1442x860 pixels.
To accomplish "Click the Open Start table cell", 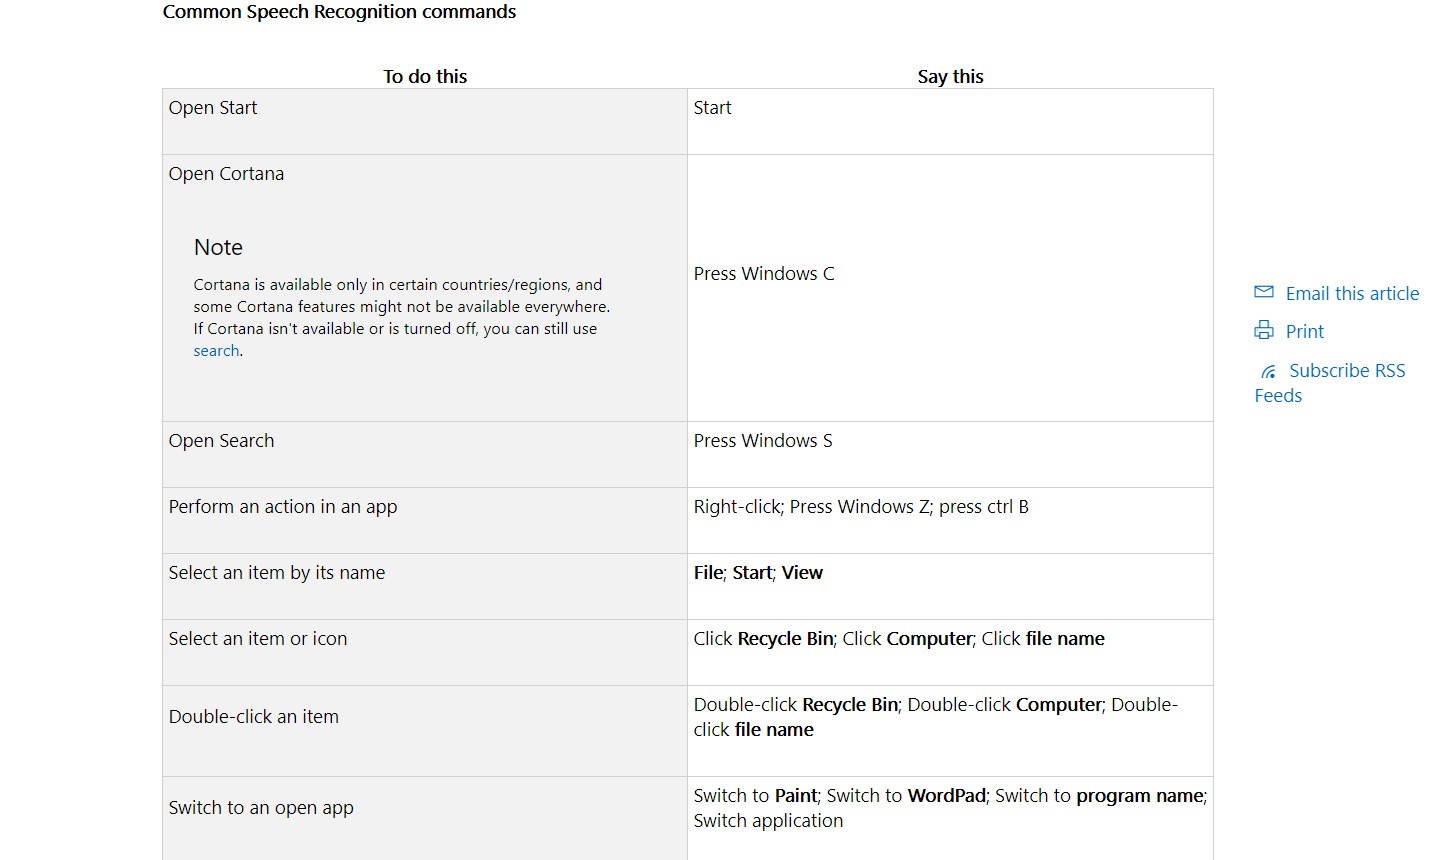I will tap(425, 121).
